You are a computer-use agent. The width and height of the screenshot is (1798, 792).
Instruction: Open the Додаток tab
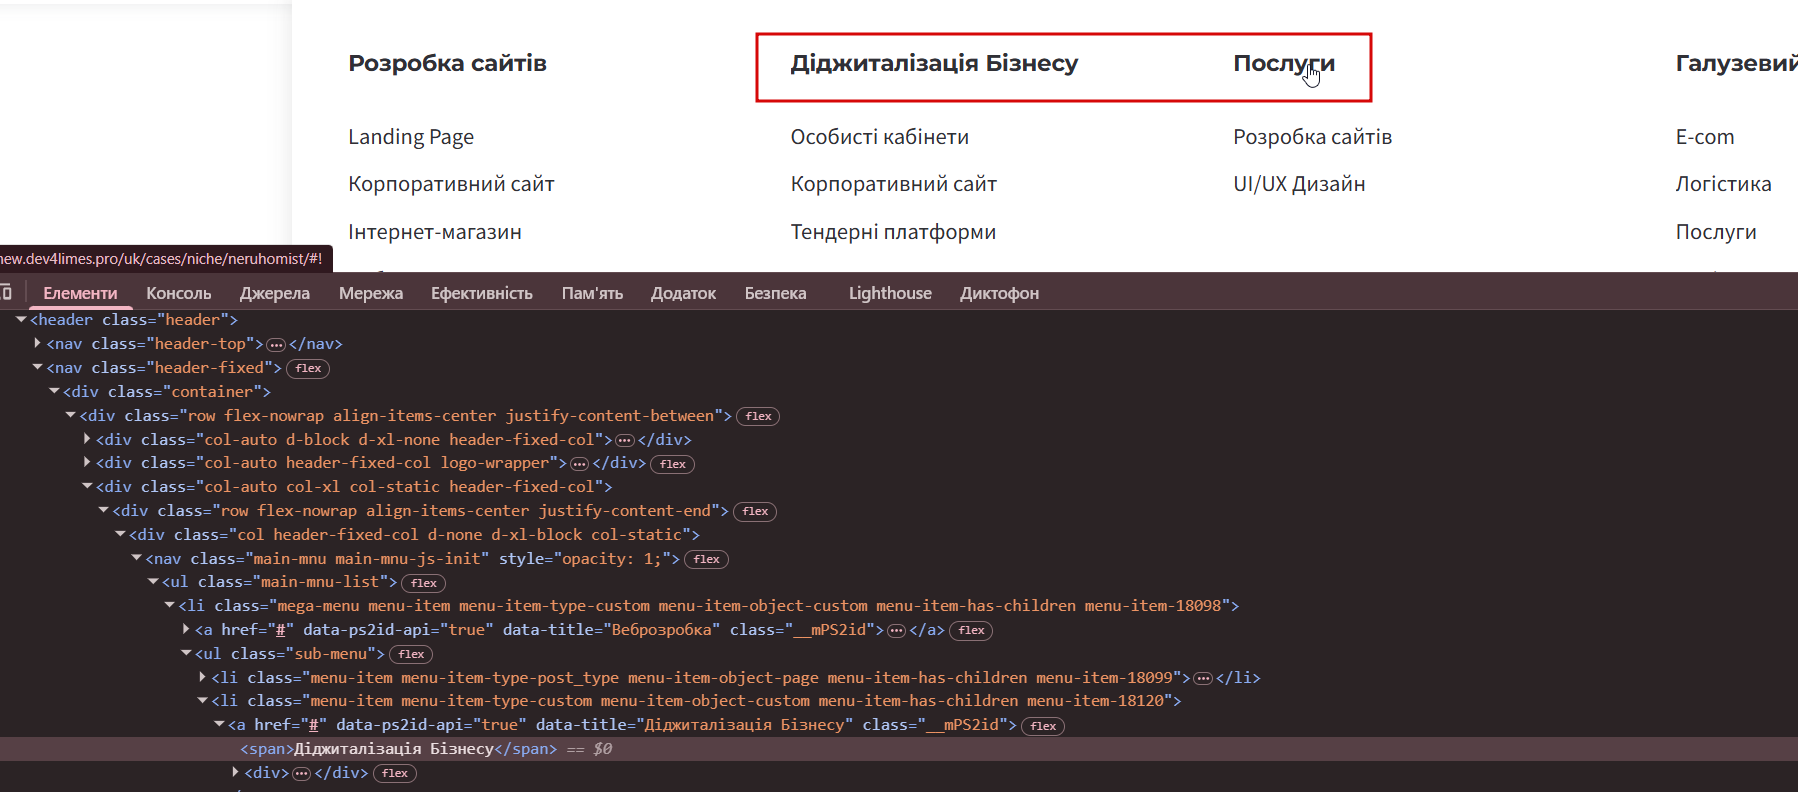[x=684, y=294]
